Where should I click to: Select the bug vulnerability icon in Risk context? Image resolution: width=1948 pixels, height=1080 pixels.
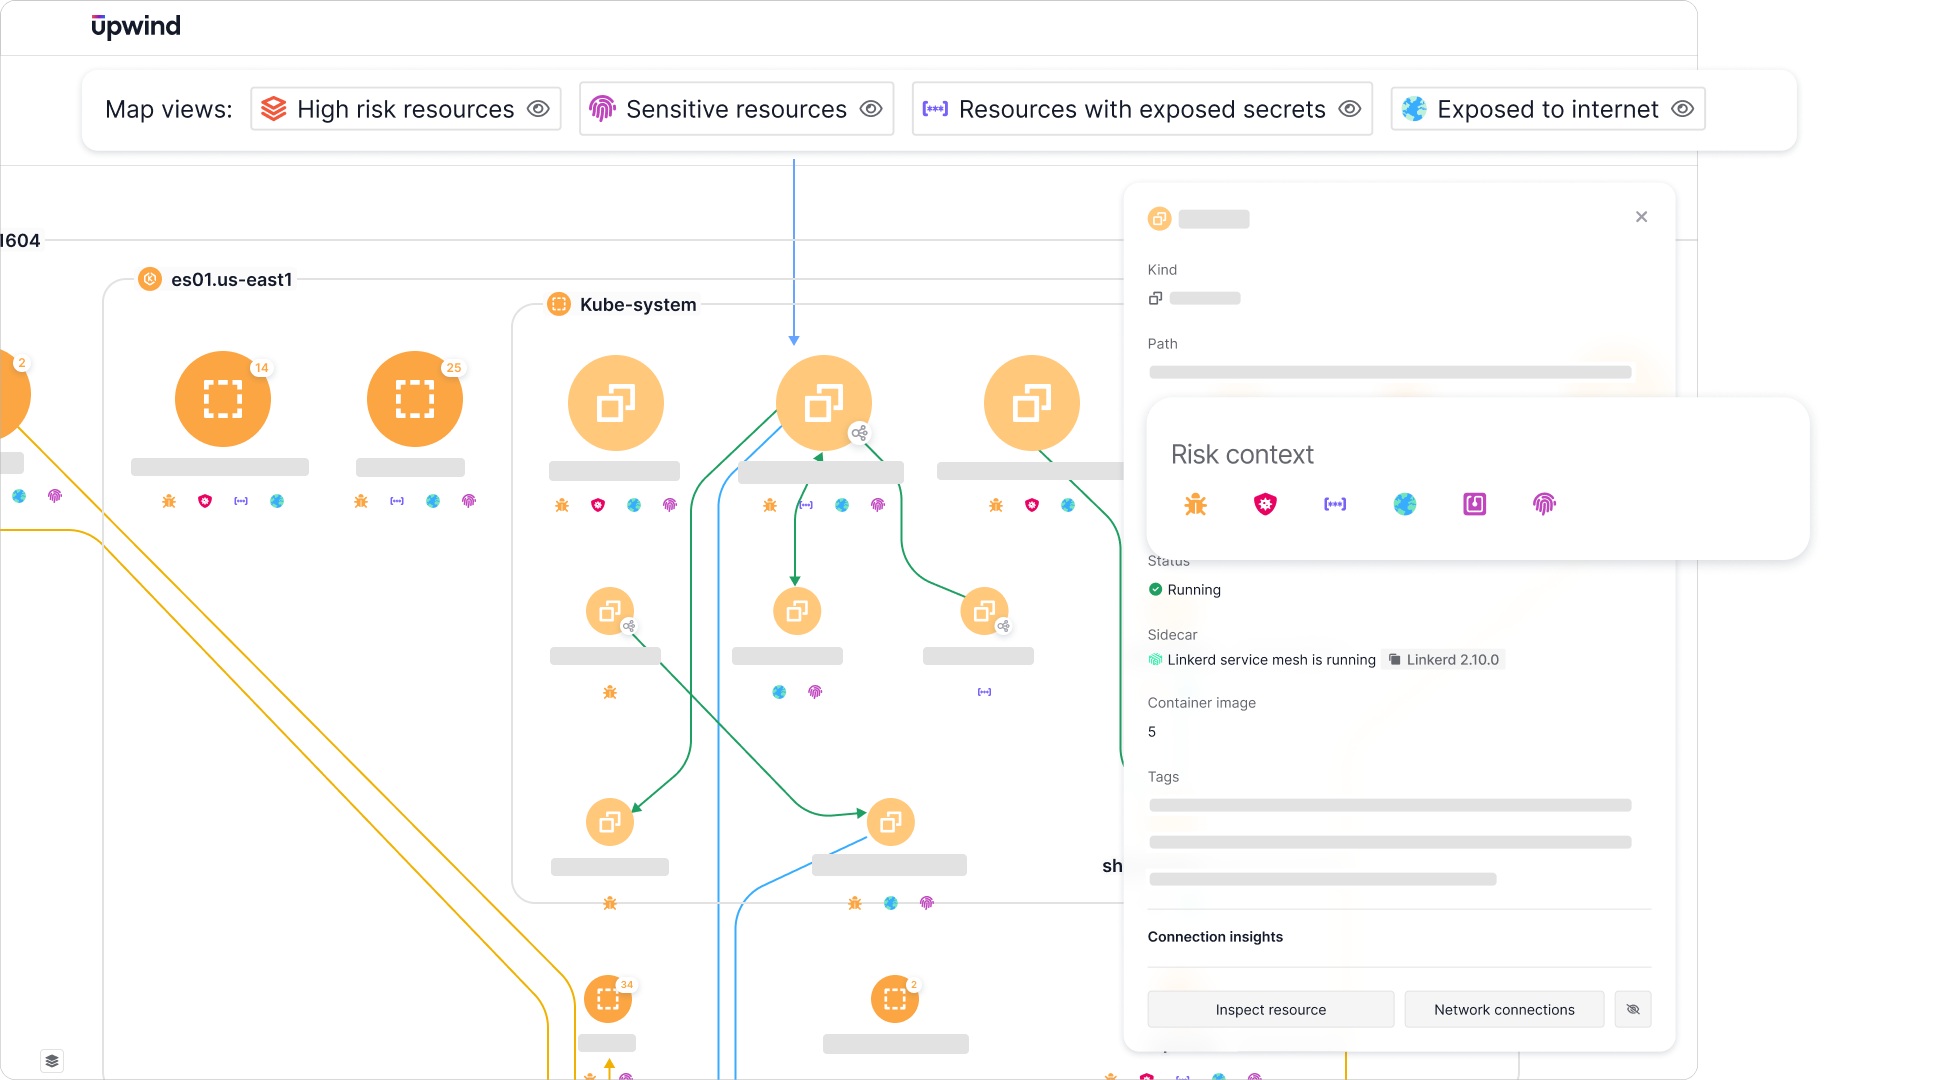click(1195, 504)
